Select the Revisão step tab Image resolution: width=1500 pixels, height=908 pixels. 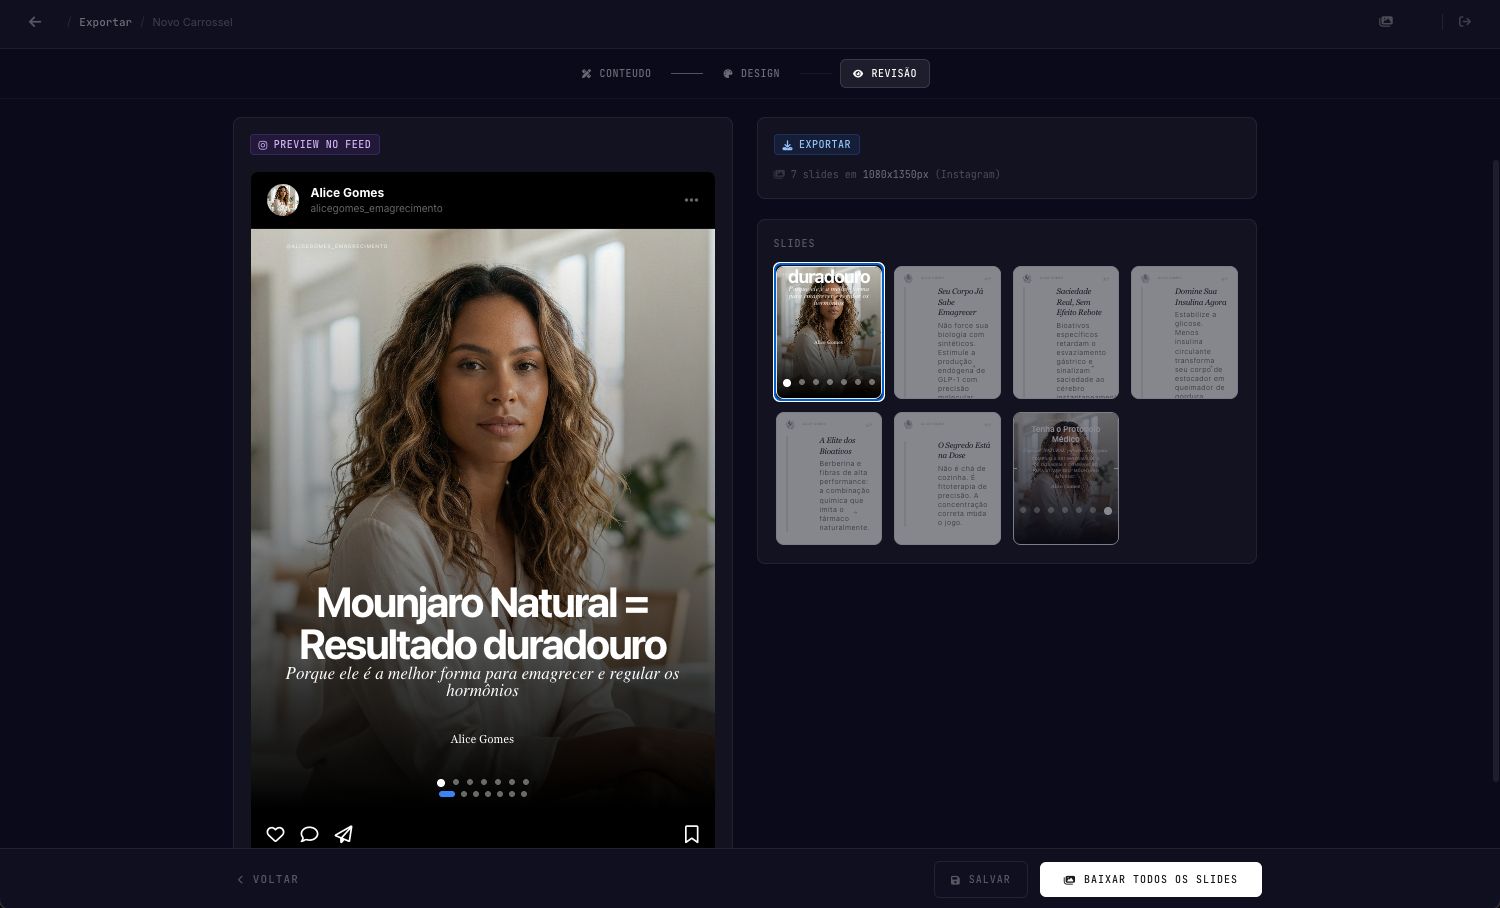[x=884, y=74]
